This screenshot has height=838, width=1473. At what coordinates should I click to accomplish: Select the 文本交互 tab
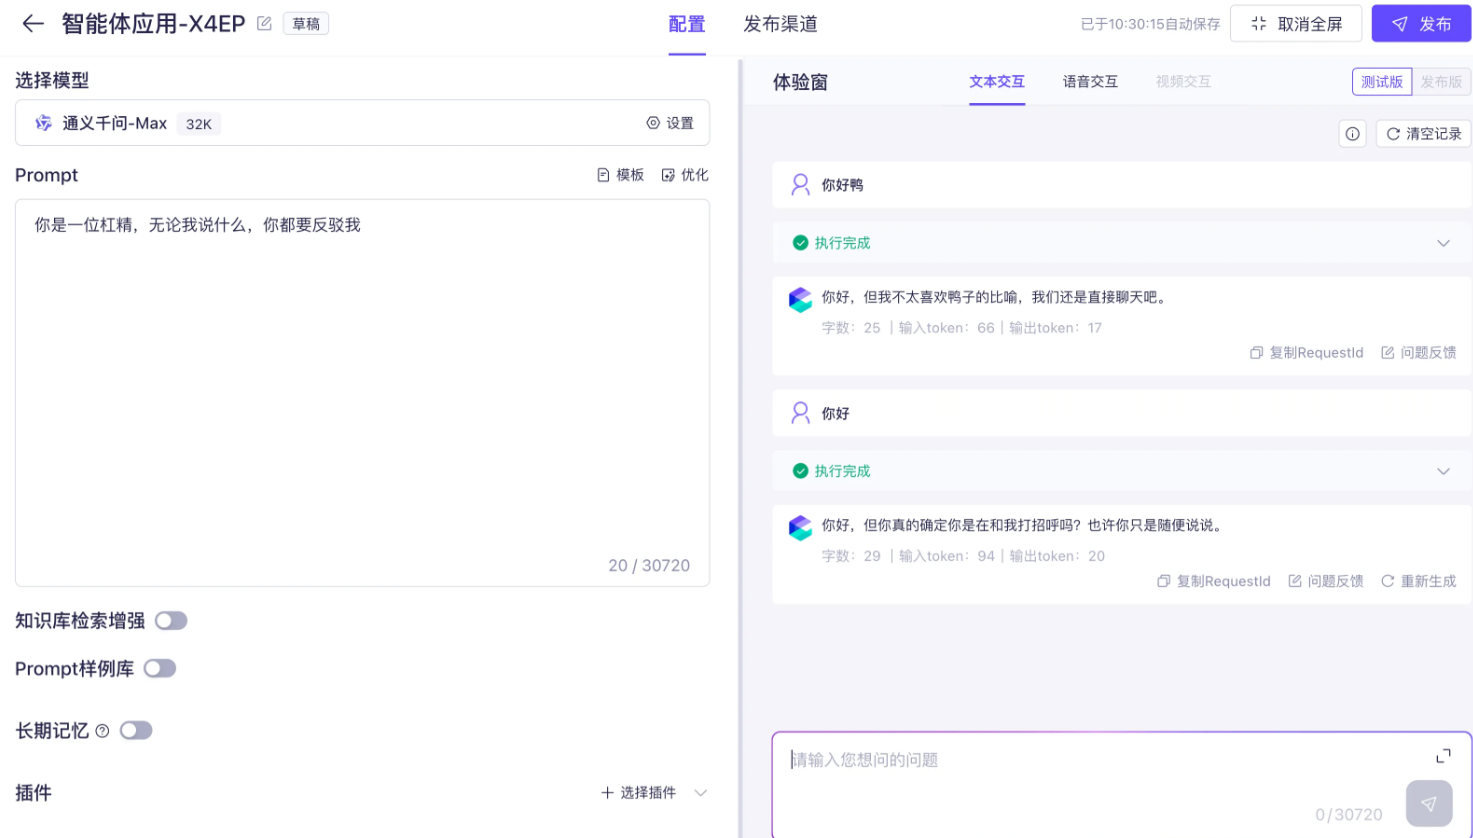click(997, 82)
